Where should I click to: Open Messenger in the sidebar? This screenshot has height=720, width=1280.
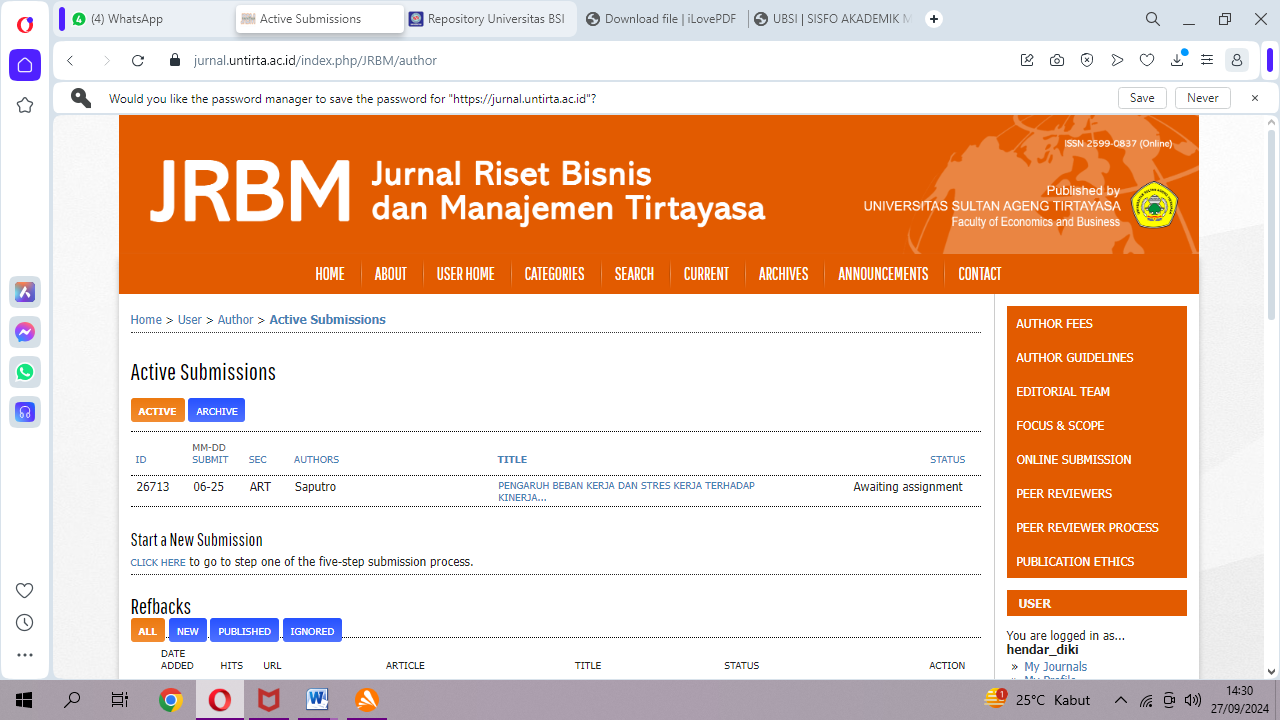click(x=25, y=332)
